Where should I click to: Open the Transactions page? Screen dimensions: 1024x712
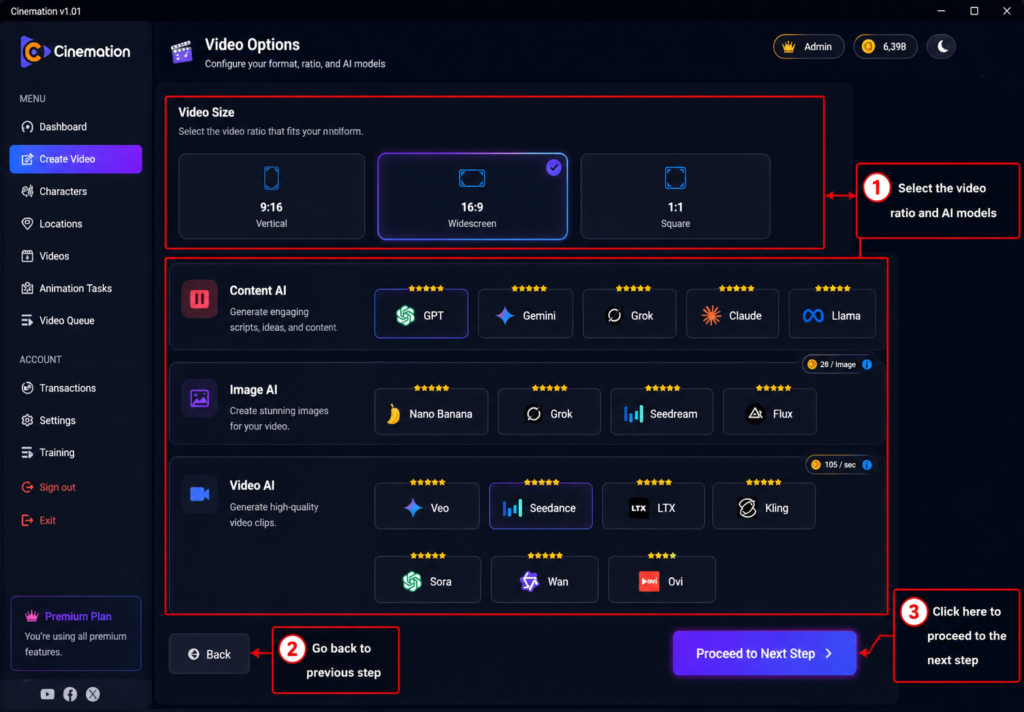[x=75, y=388]
